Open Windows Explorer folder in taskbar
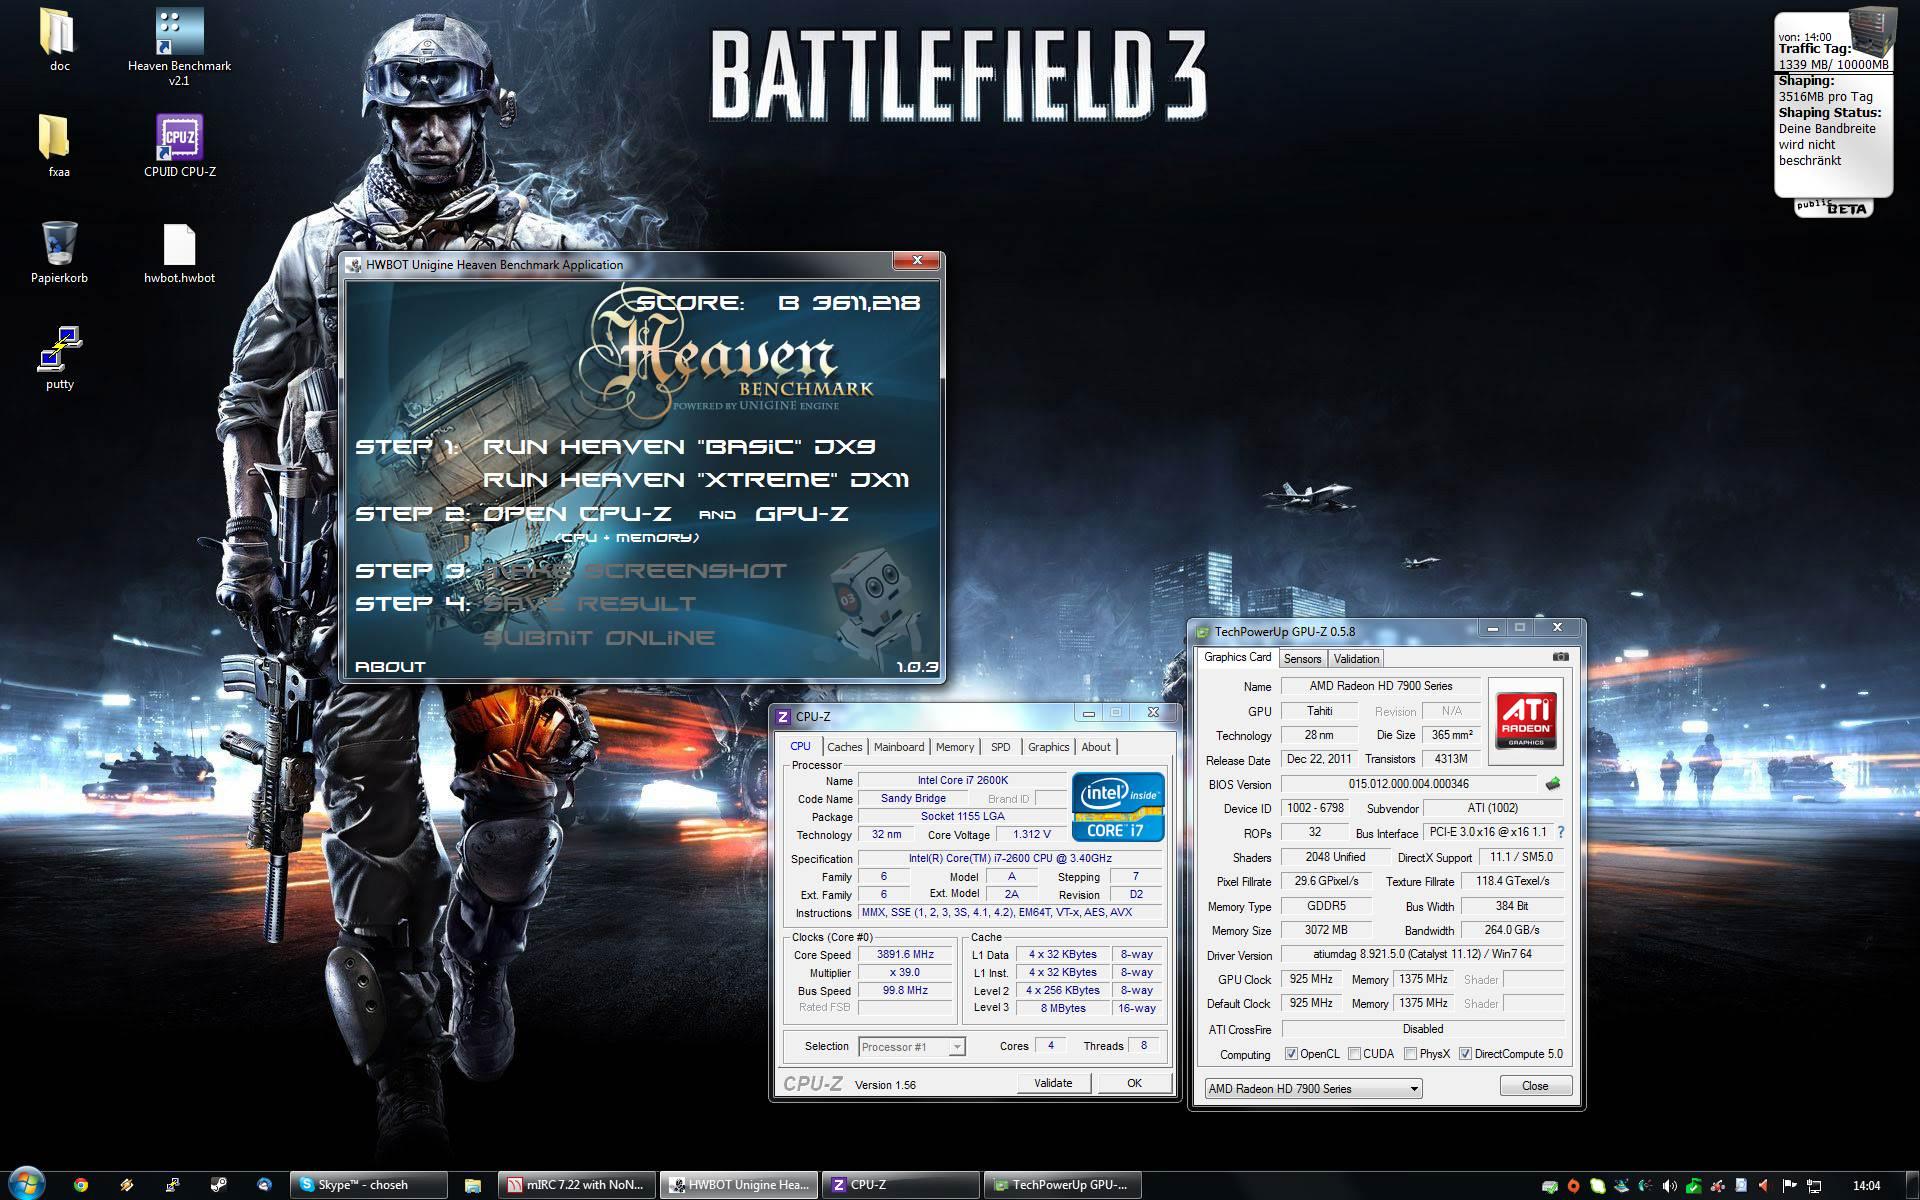1920x1200 pixels. [473, 1185]
